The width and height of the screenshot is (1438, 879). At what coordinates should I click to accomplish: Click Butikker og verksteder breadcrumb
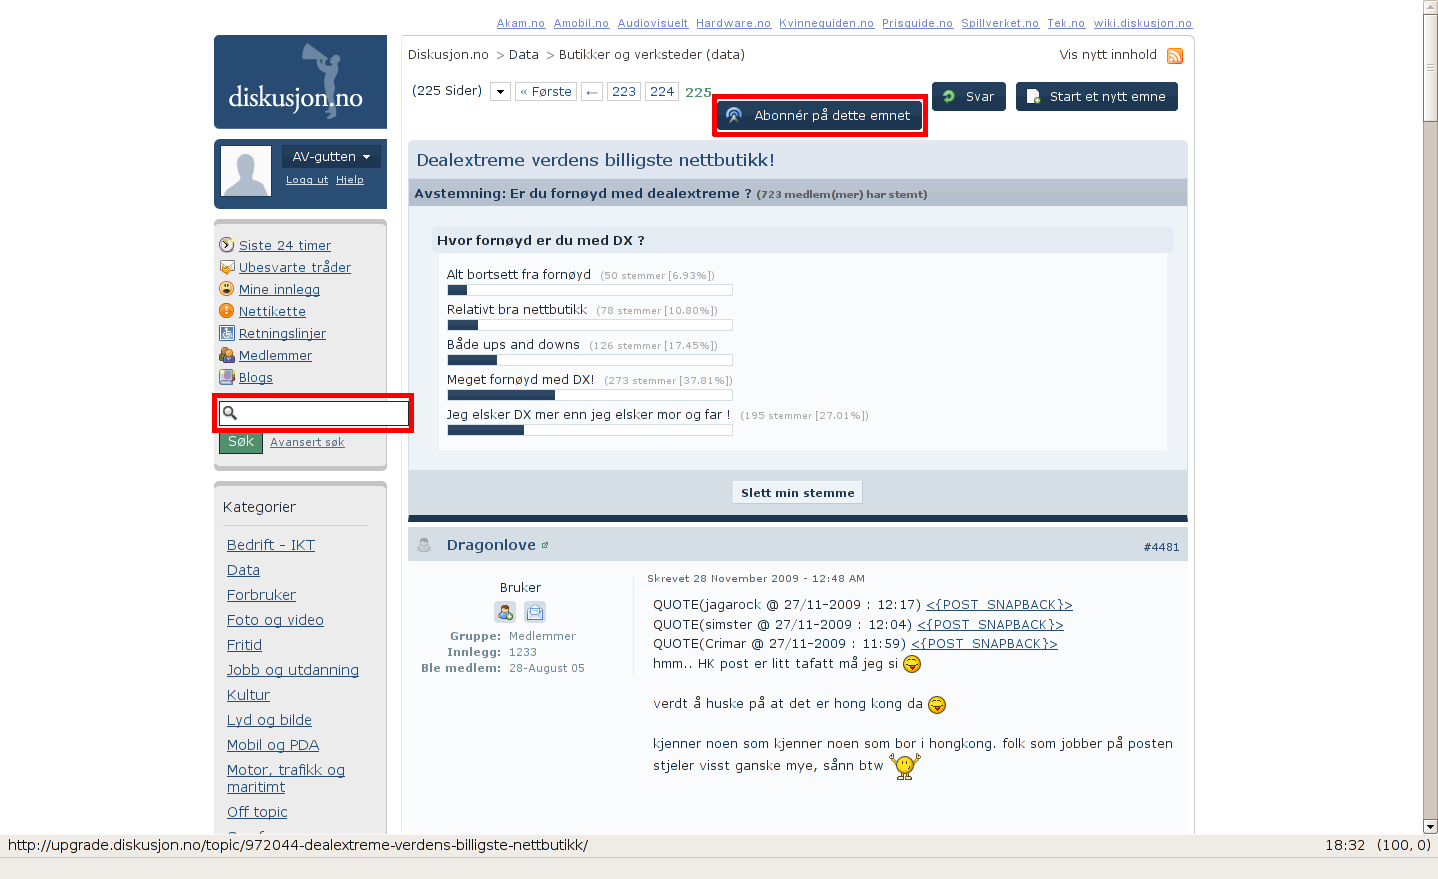[652, 55]
